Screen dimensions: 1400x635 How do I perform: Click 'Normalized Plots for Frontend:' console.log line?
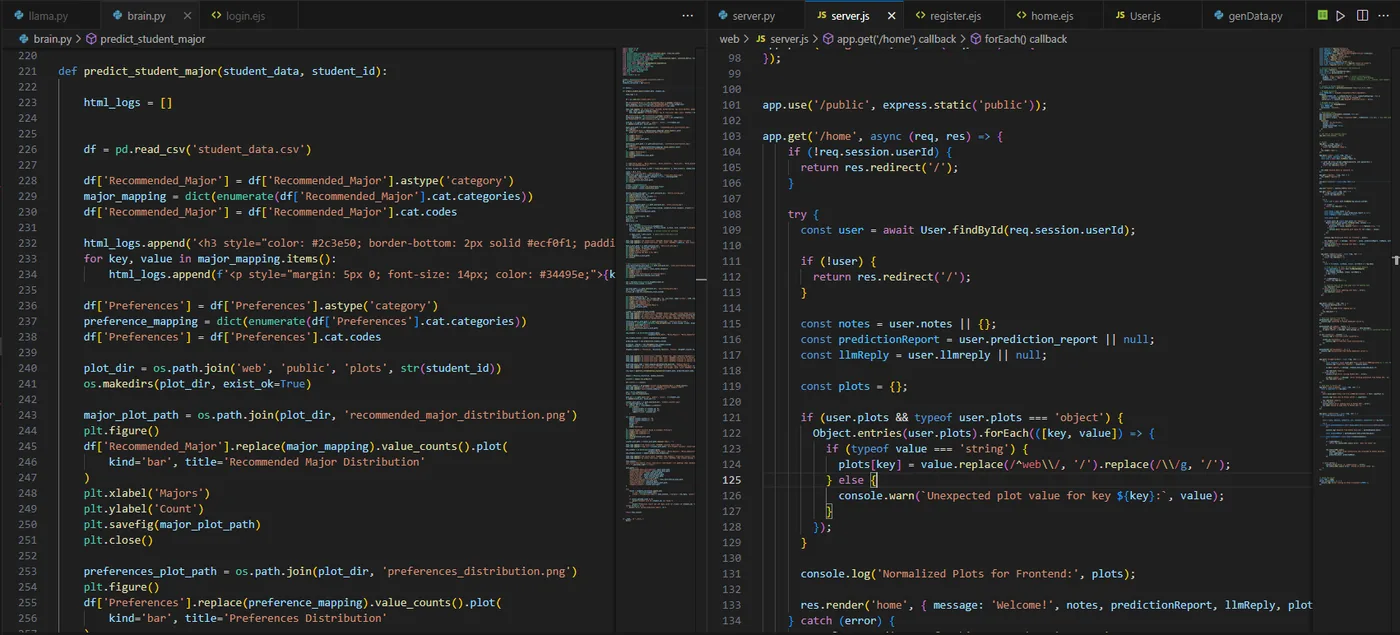pyautogui.click(x=968, y=574)
